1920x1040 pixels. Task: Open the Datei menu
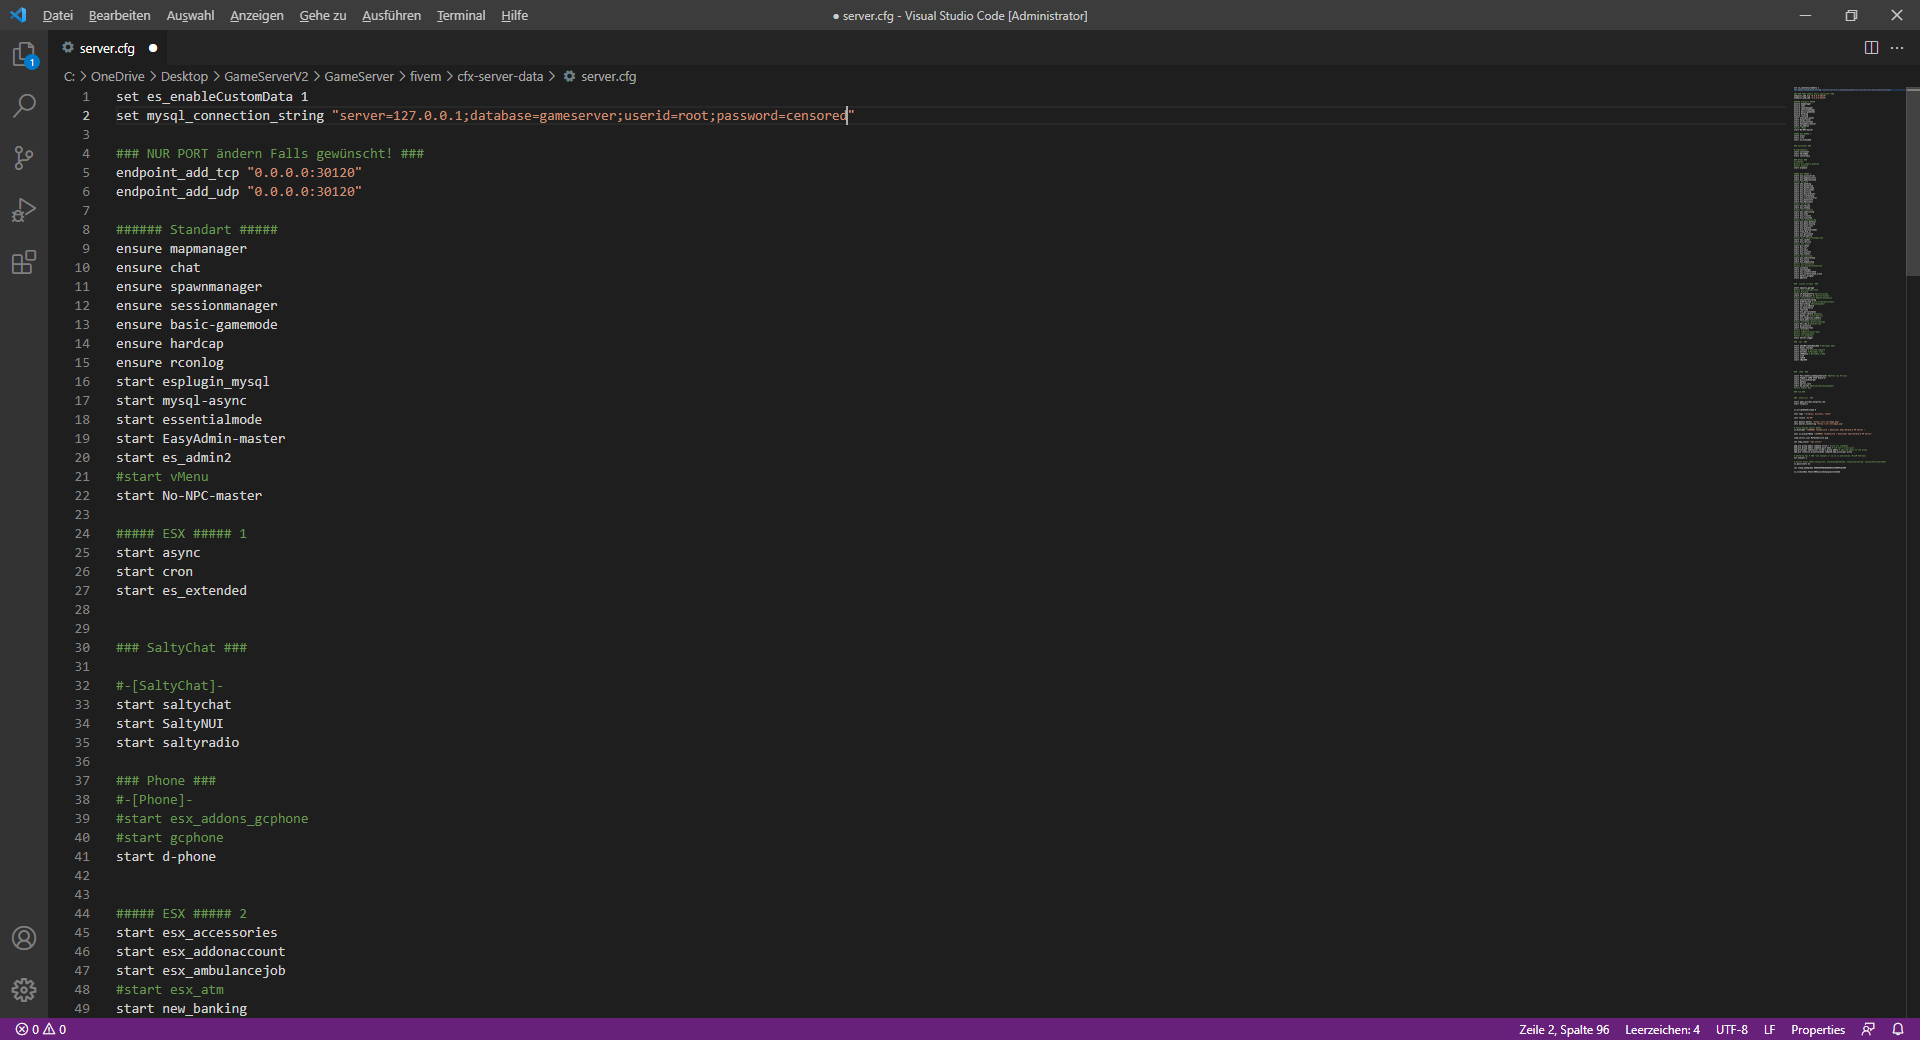click(58, 15)
